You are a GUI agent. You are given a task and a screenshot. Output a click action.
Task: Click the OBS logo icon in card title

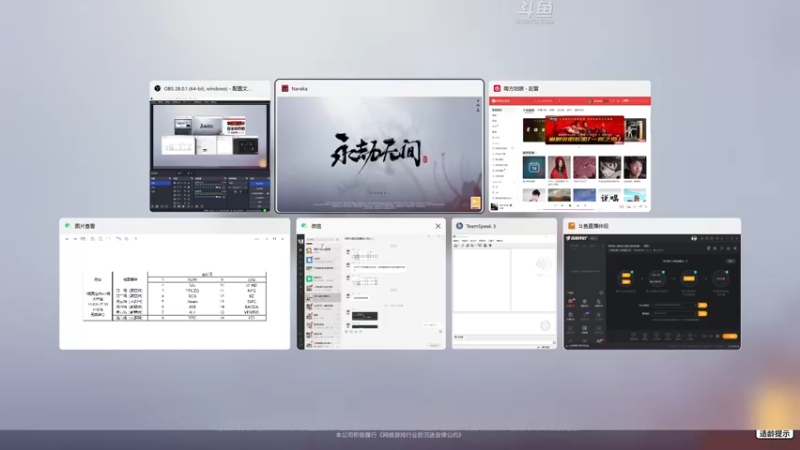pos(157,88)
